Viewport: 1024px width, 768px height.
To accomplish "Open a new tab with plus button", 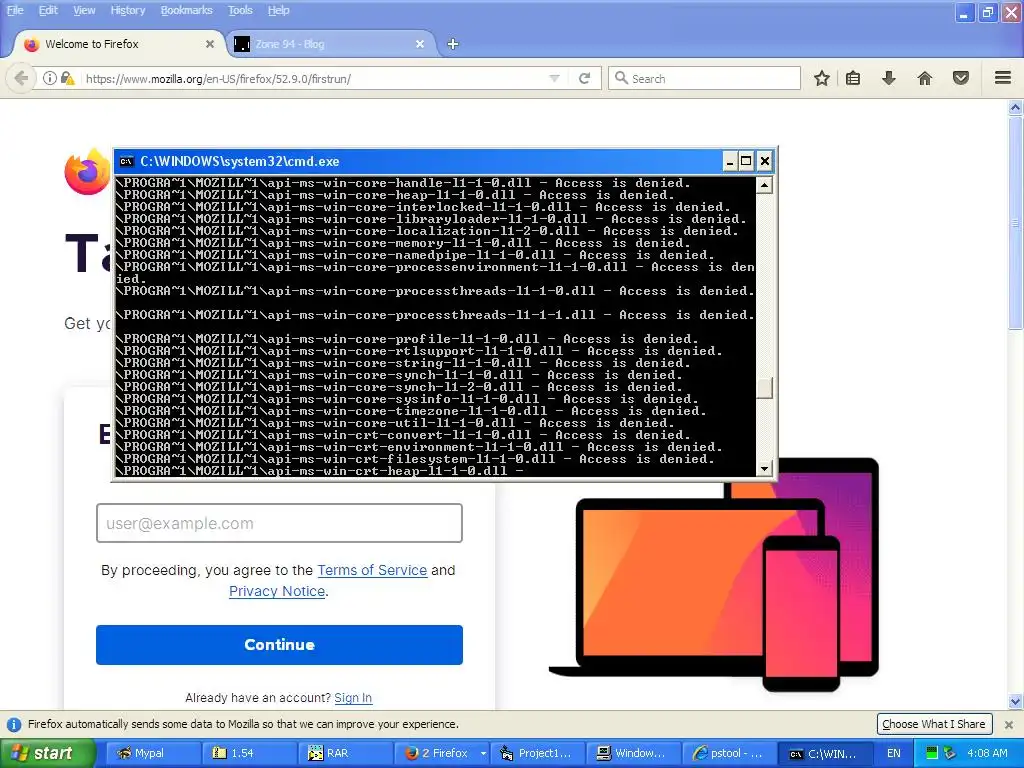I will pos(453,44).
